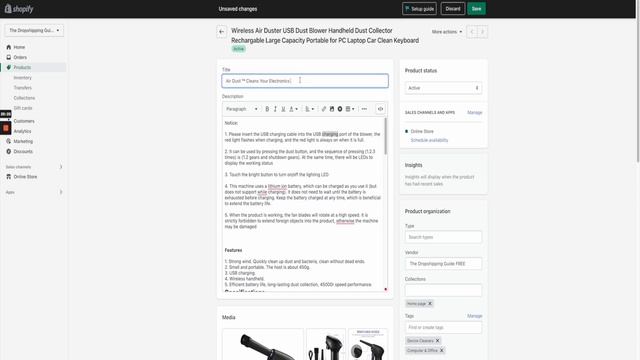The image size is (640, 360).
Task: Open Gift cards submenu item
Action: point(23,108)
